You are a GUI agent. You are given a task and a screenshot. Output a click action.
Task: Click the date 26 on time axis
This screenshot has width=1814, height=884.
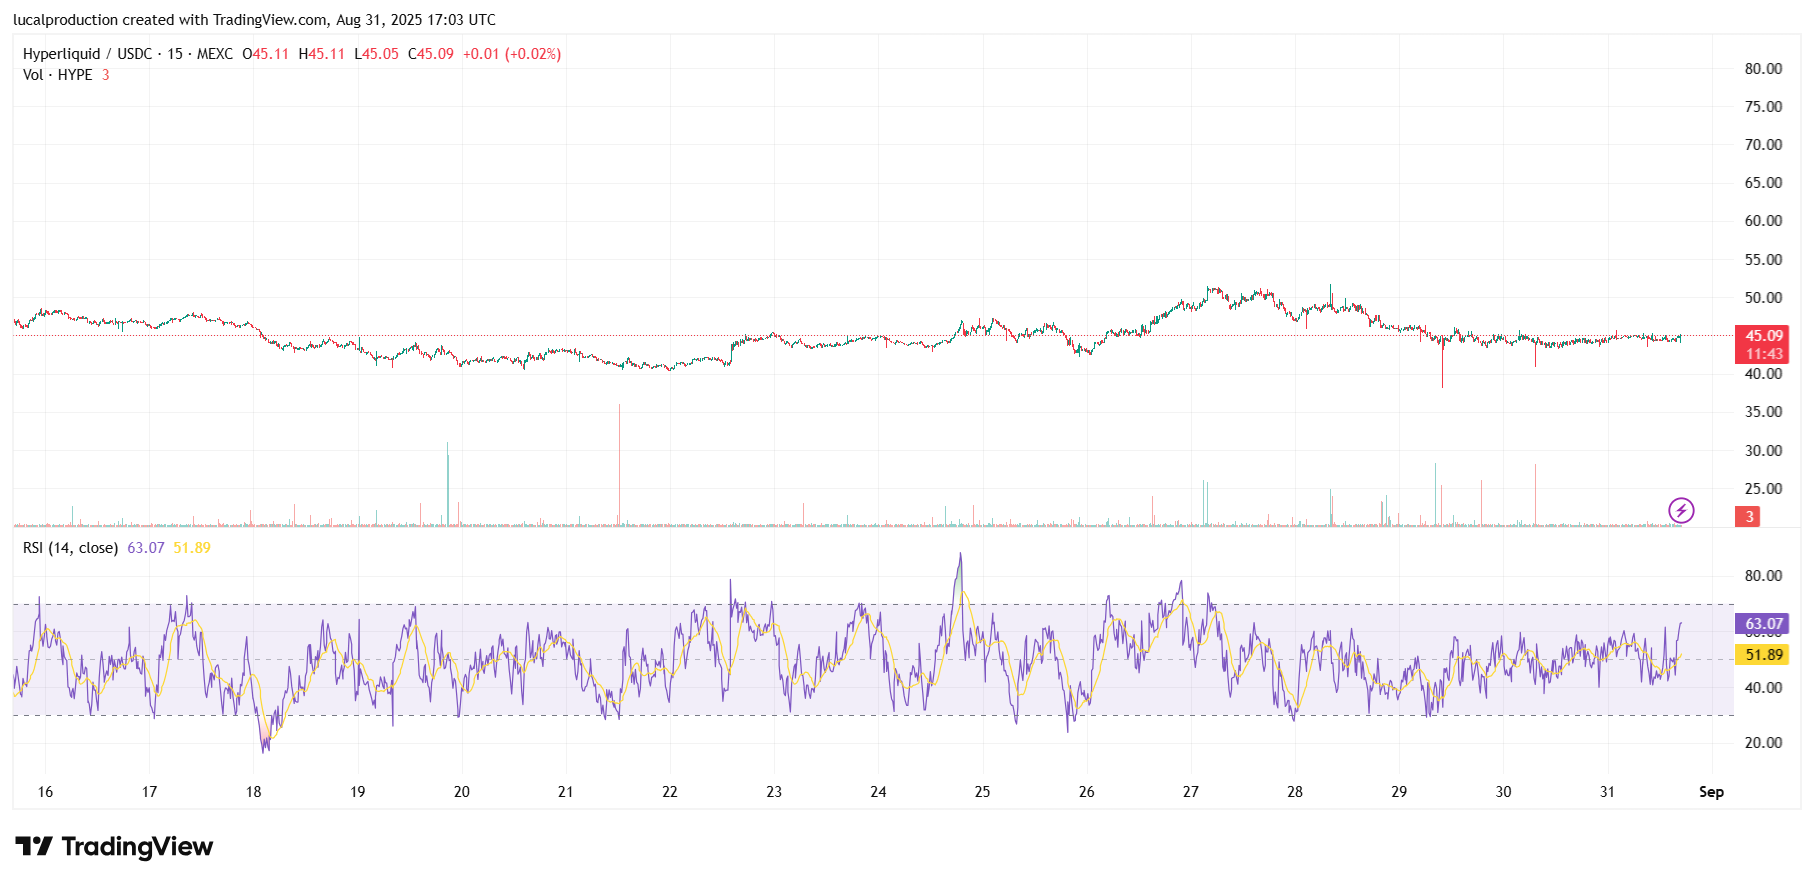click(1087, 792)
